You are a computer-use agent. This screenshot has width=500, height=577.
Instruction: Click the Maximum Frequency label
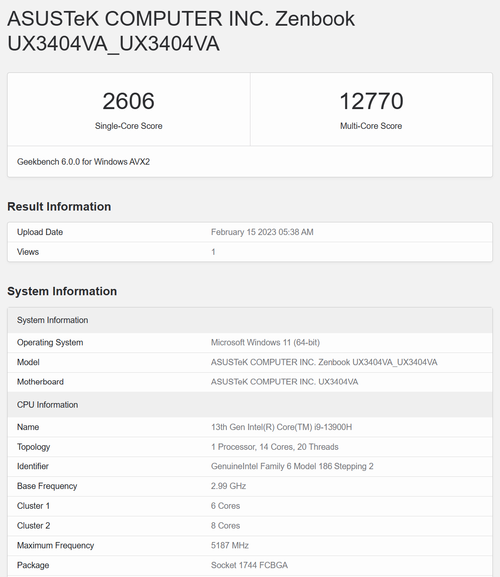point(55,545)
